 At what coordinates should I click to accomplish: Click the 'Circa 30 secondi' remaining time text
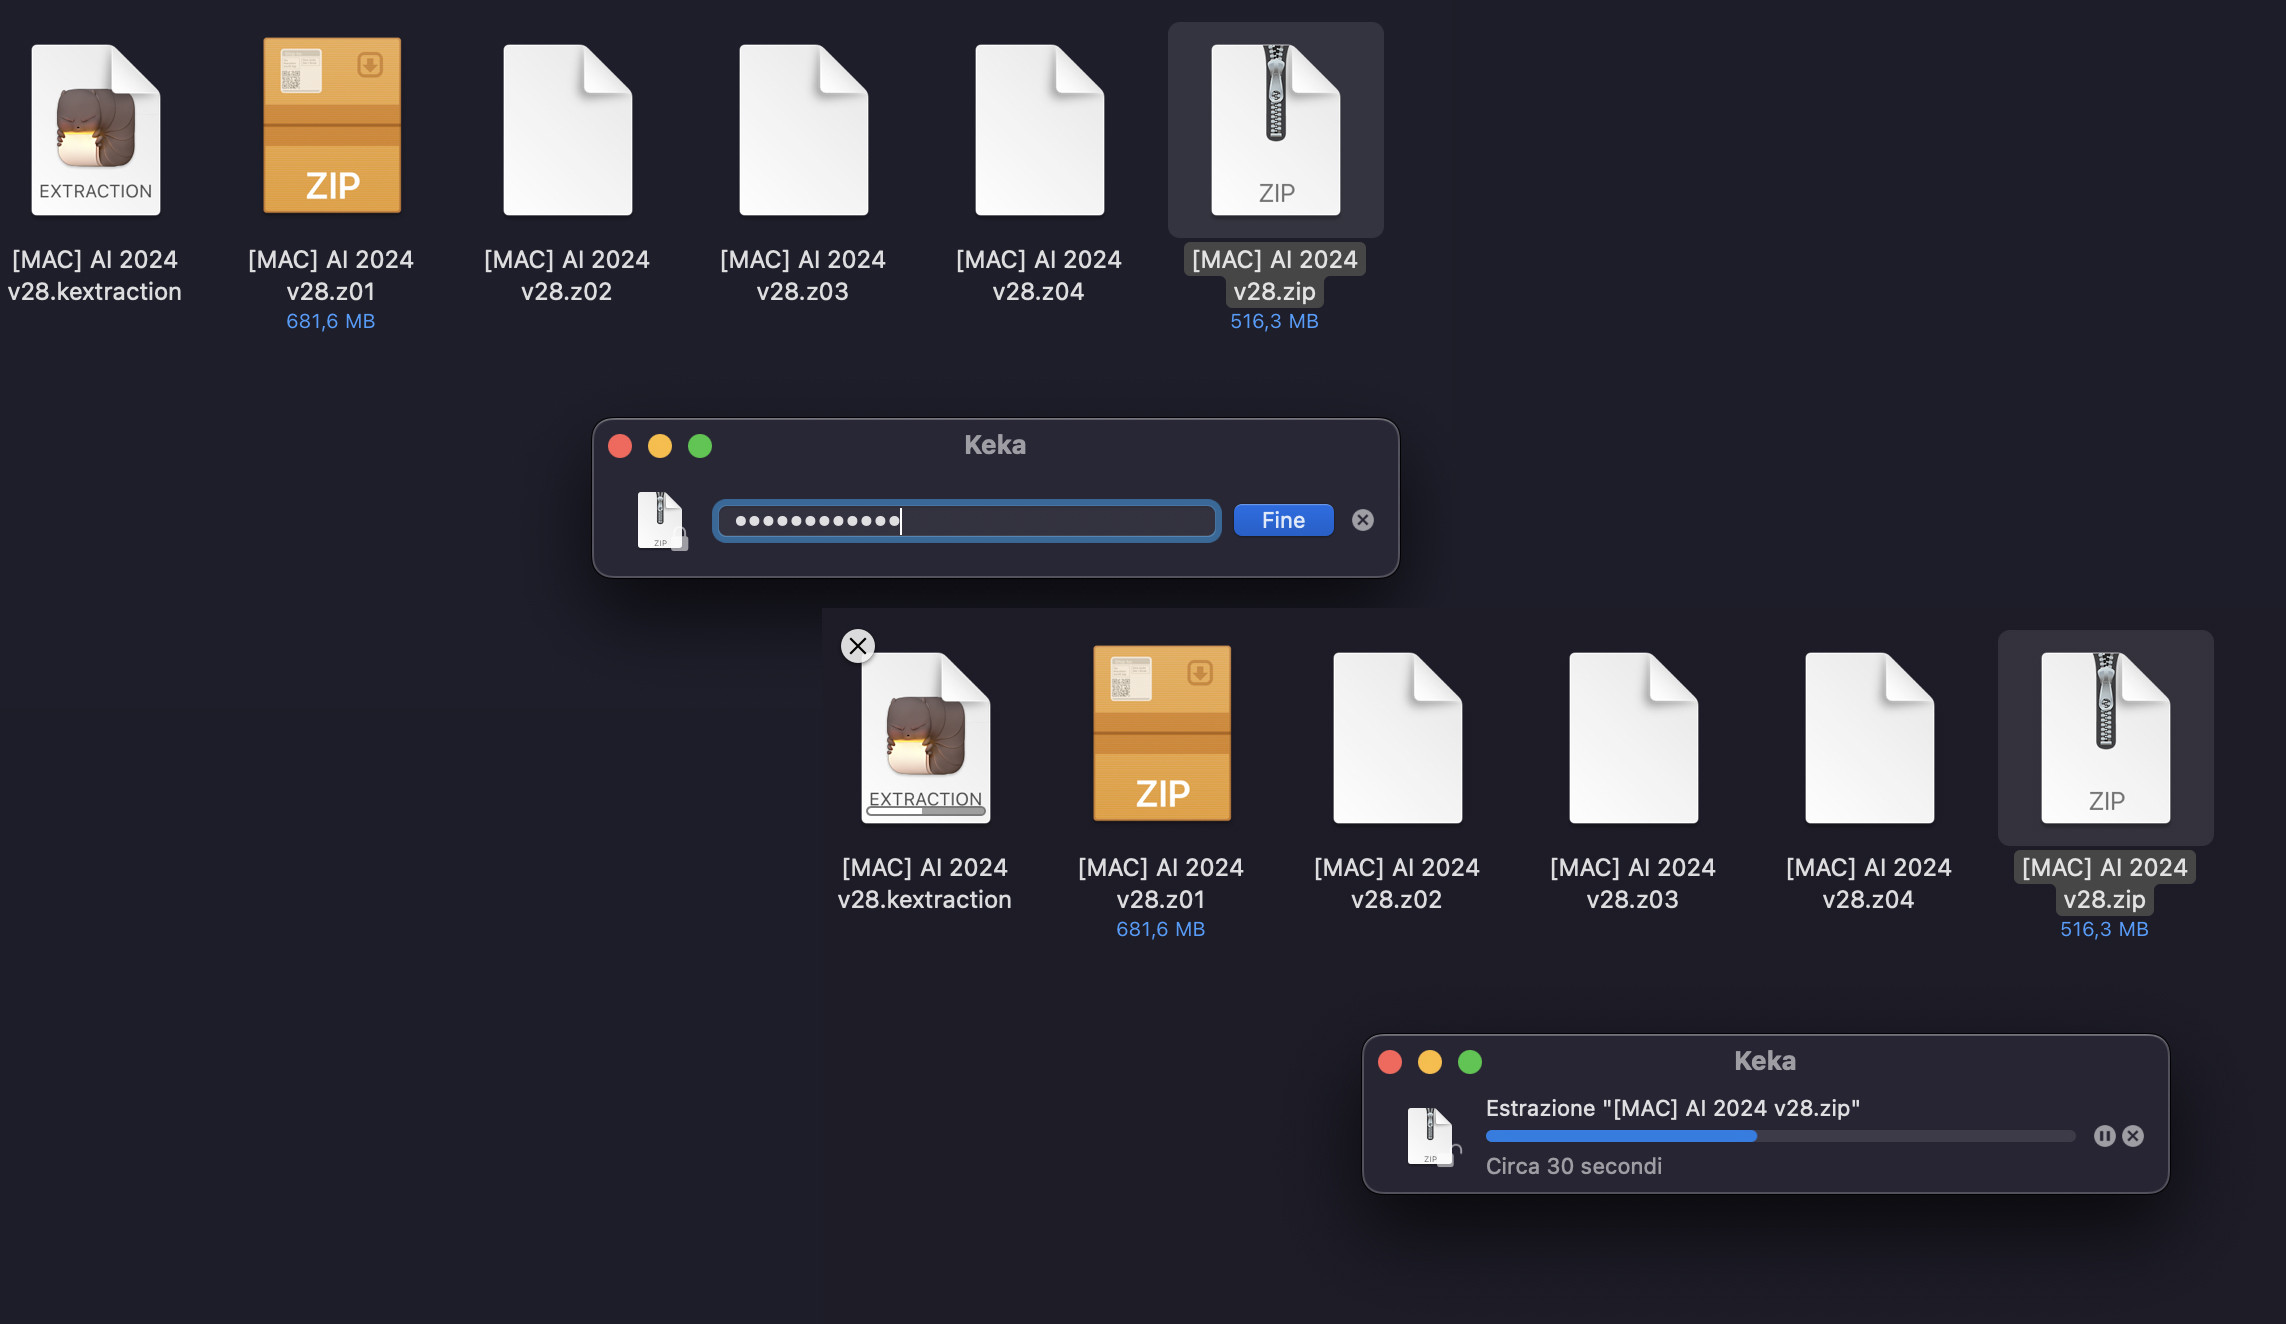1573,1166
